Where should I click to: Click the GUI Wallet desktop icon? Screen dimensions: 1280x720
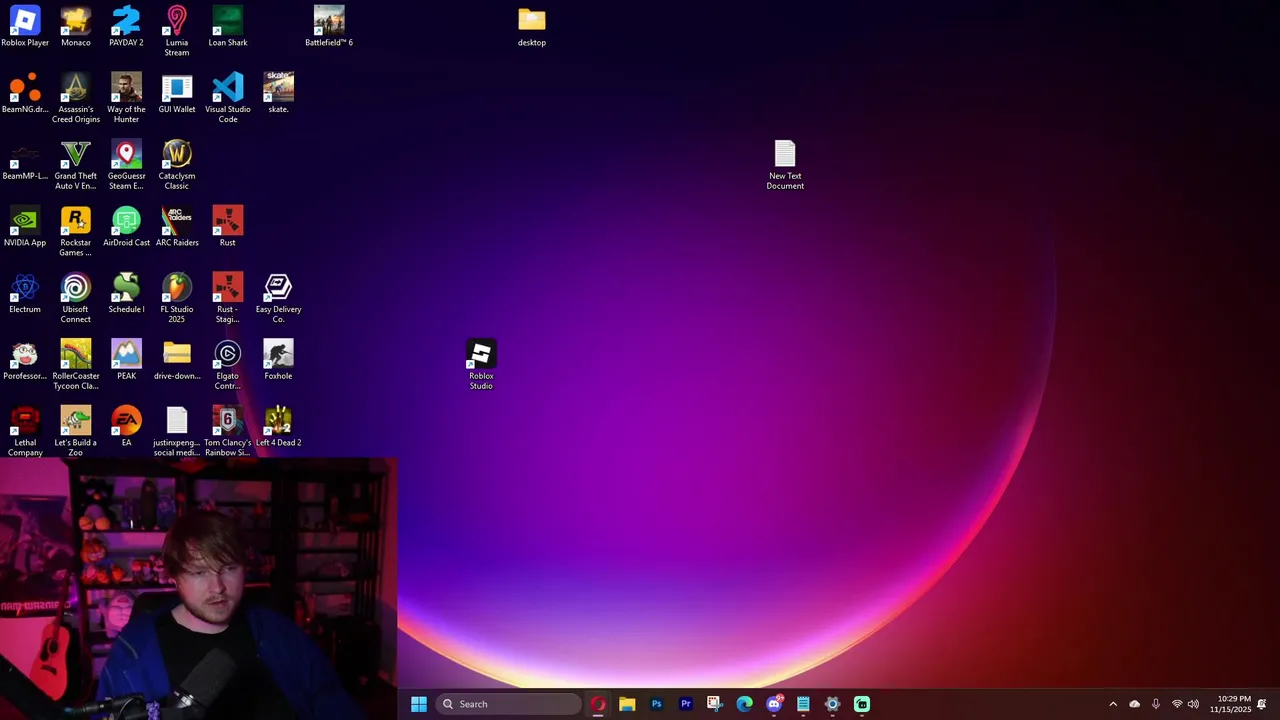click(177, 93)
